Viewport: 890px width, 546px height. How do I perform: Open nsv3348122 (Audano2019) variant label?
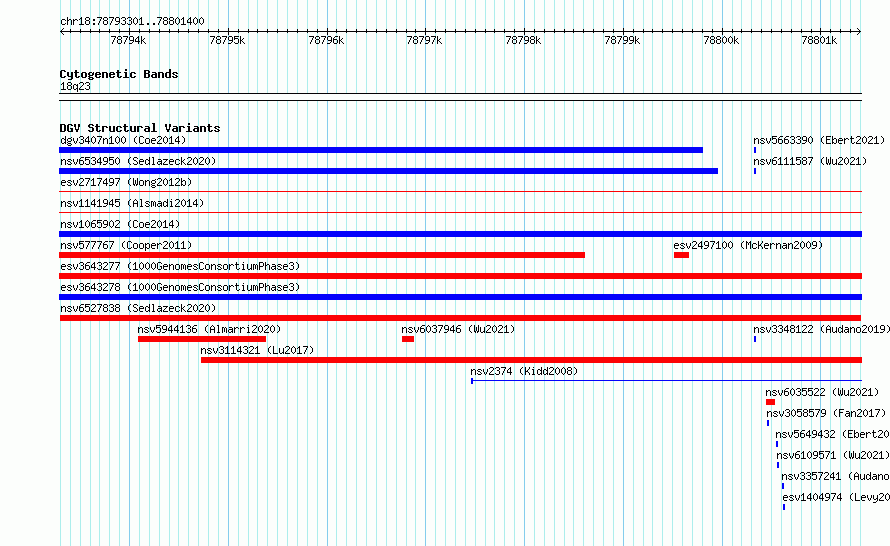pyautogui.click(x=821, y=329)
